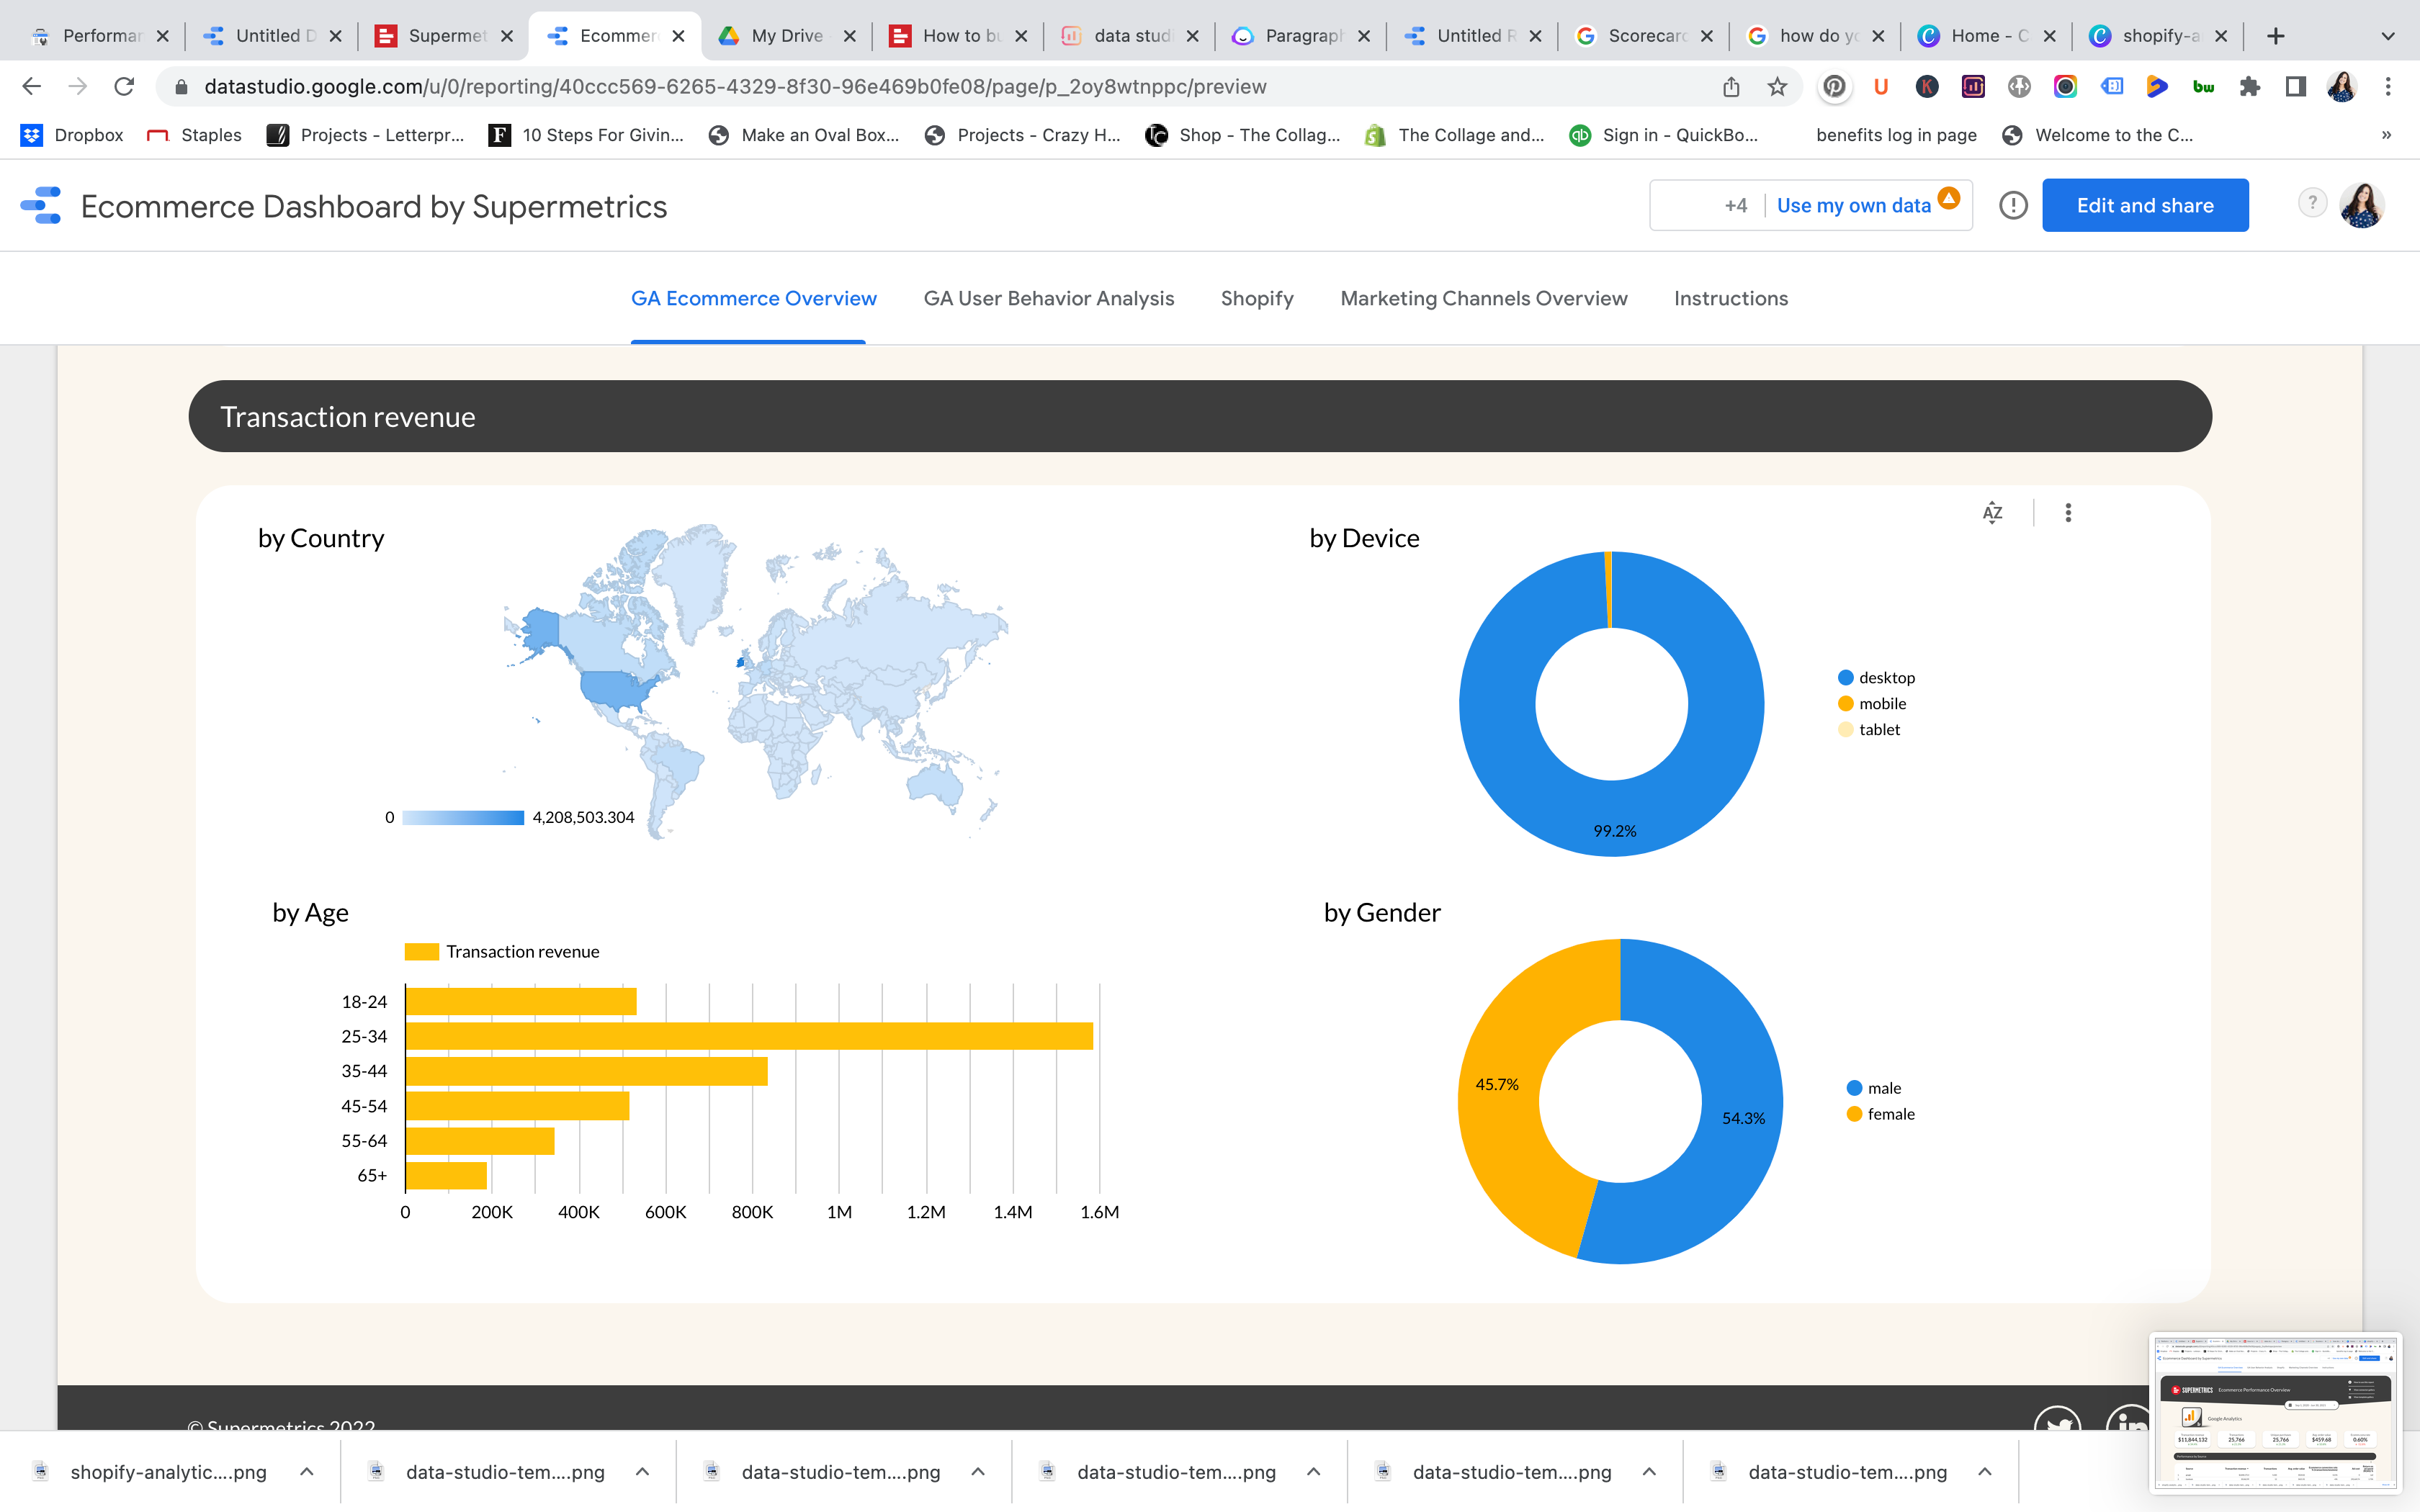The image size is (2420, 1512).
Task: Click the bookmark/save icon in address bar
Action: click(x=1777, y=86)
